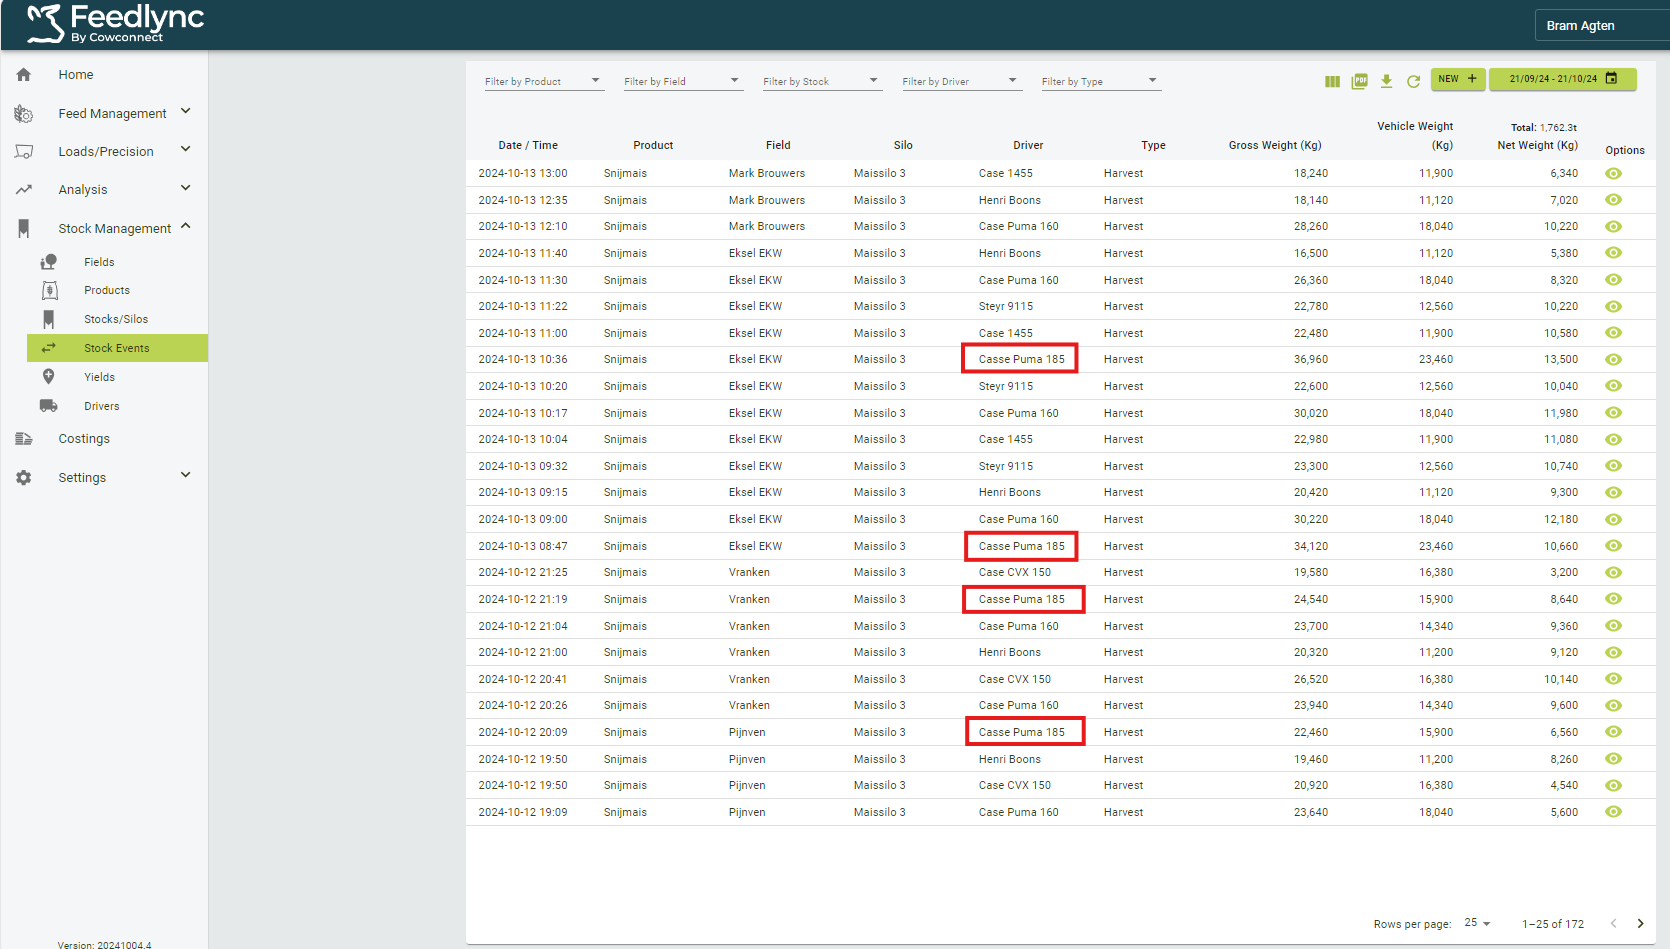Click the Products bag icon
This screenshot has width=1670, height=949.
click(x=49, y=290)
